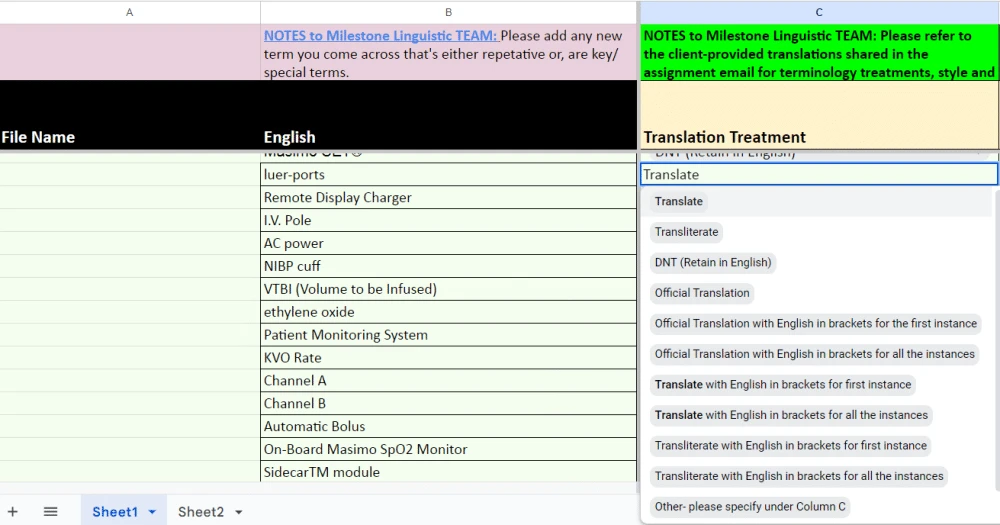1000x525 pixels.
Task: Click the add new sheet plus icon
Action: 13,511
